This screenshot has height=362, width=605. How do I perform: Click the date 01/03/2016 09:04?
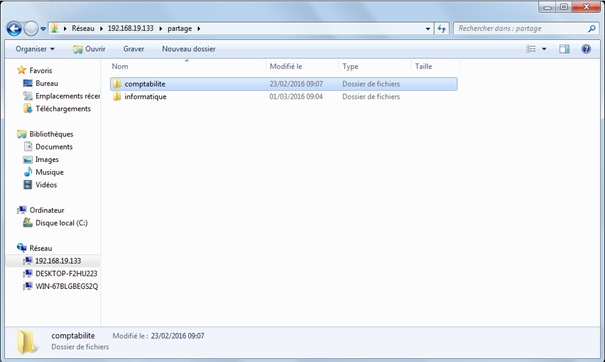296,97
